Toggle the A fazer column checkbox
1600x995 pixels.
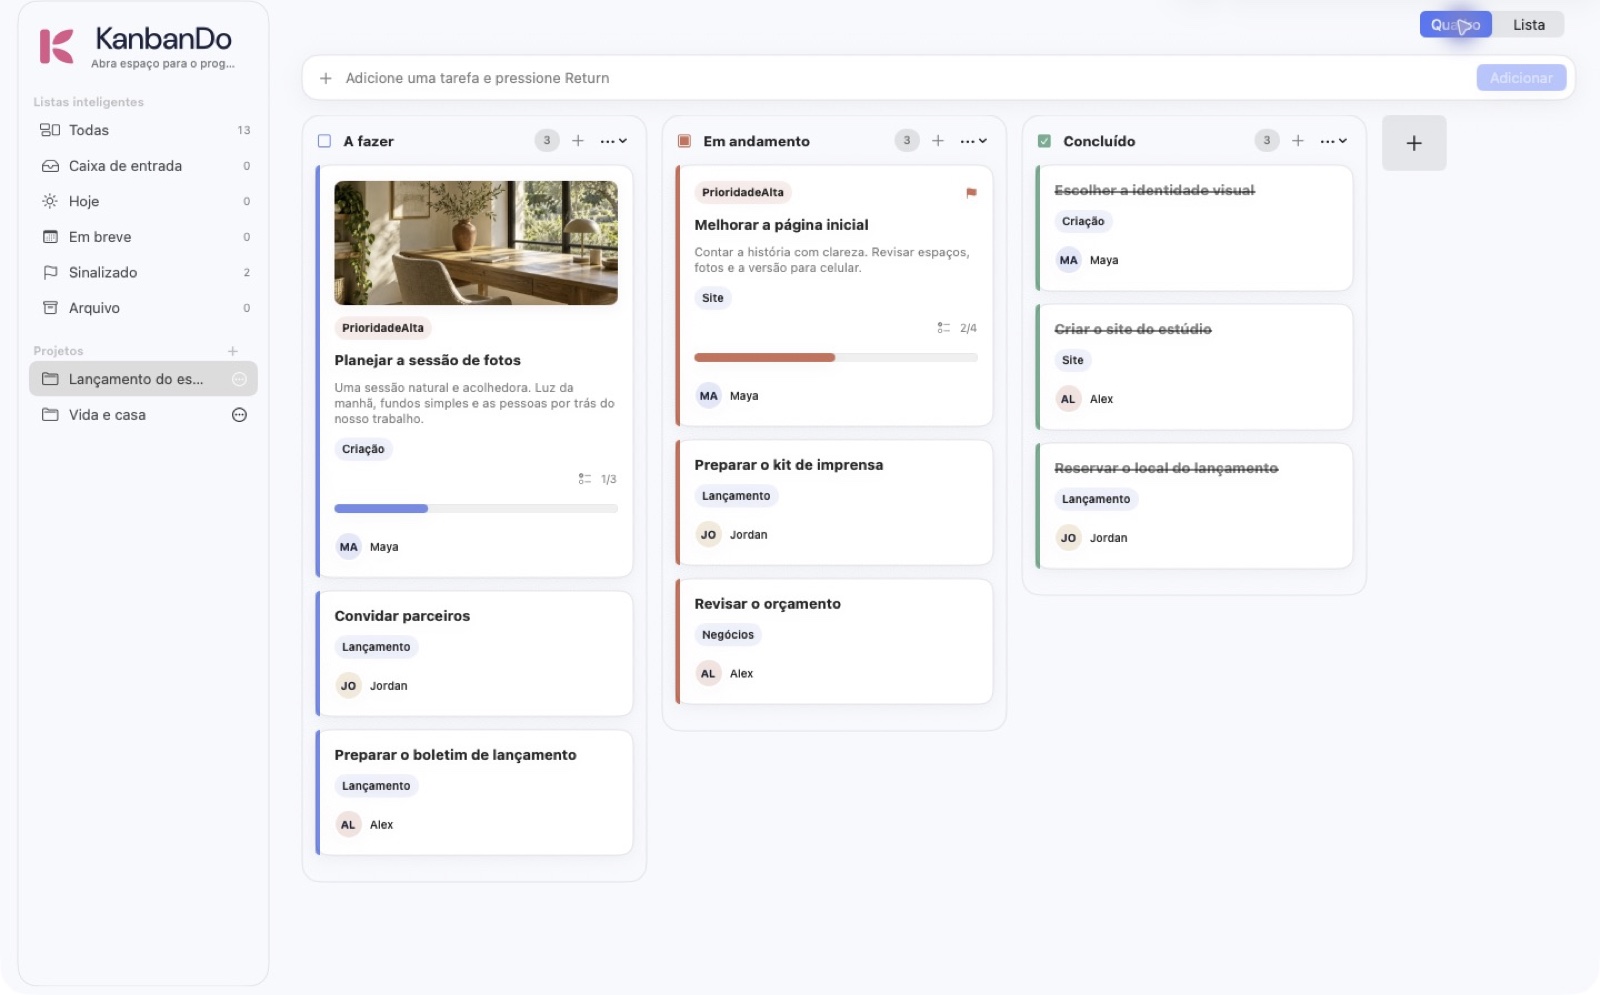click(324, 141)
